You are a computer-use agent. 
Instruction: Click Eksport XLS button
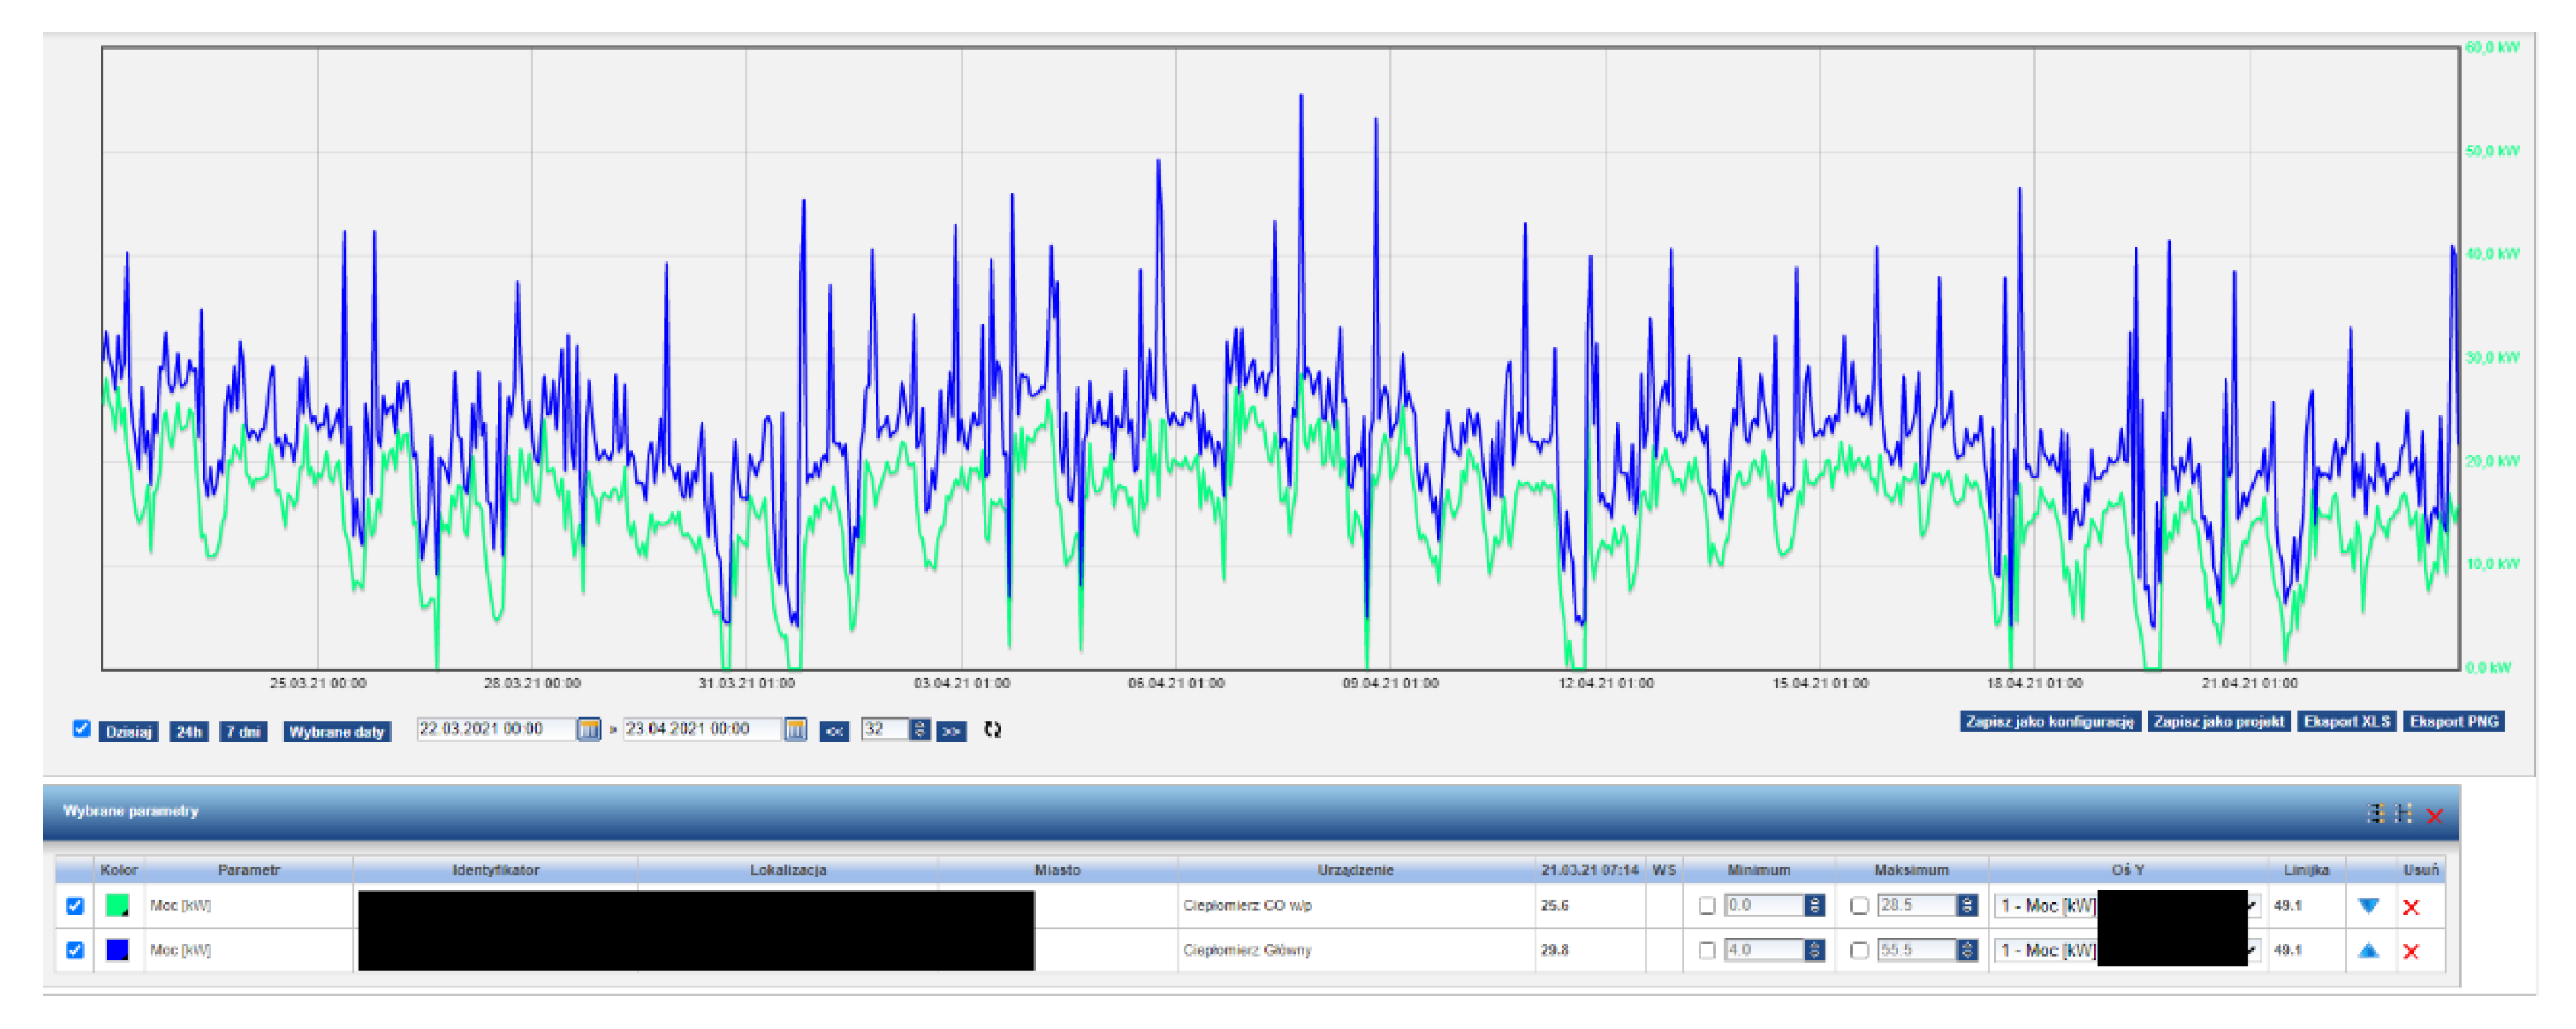2346,722
